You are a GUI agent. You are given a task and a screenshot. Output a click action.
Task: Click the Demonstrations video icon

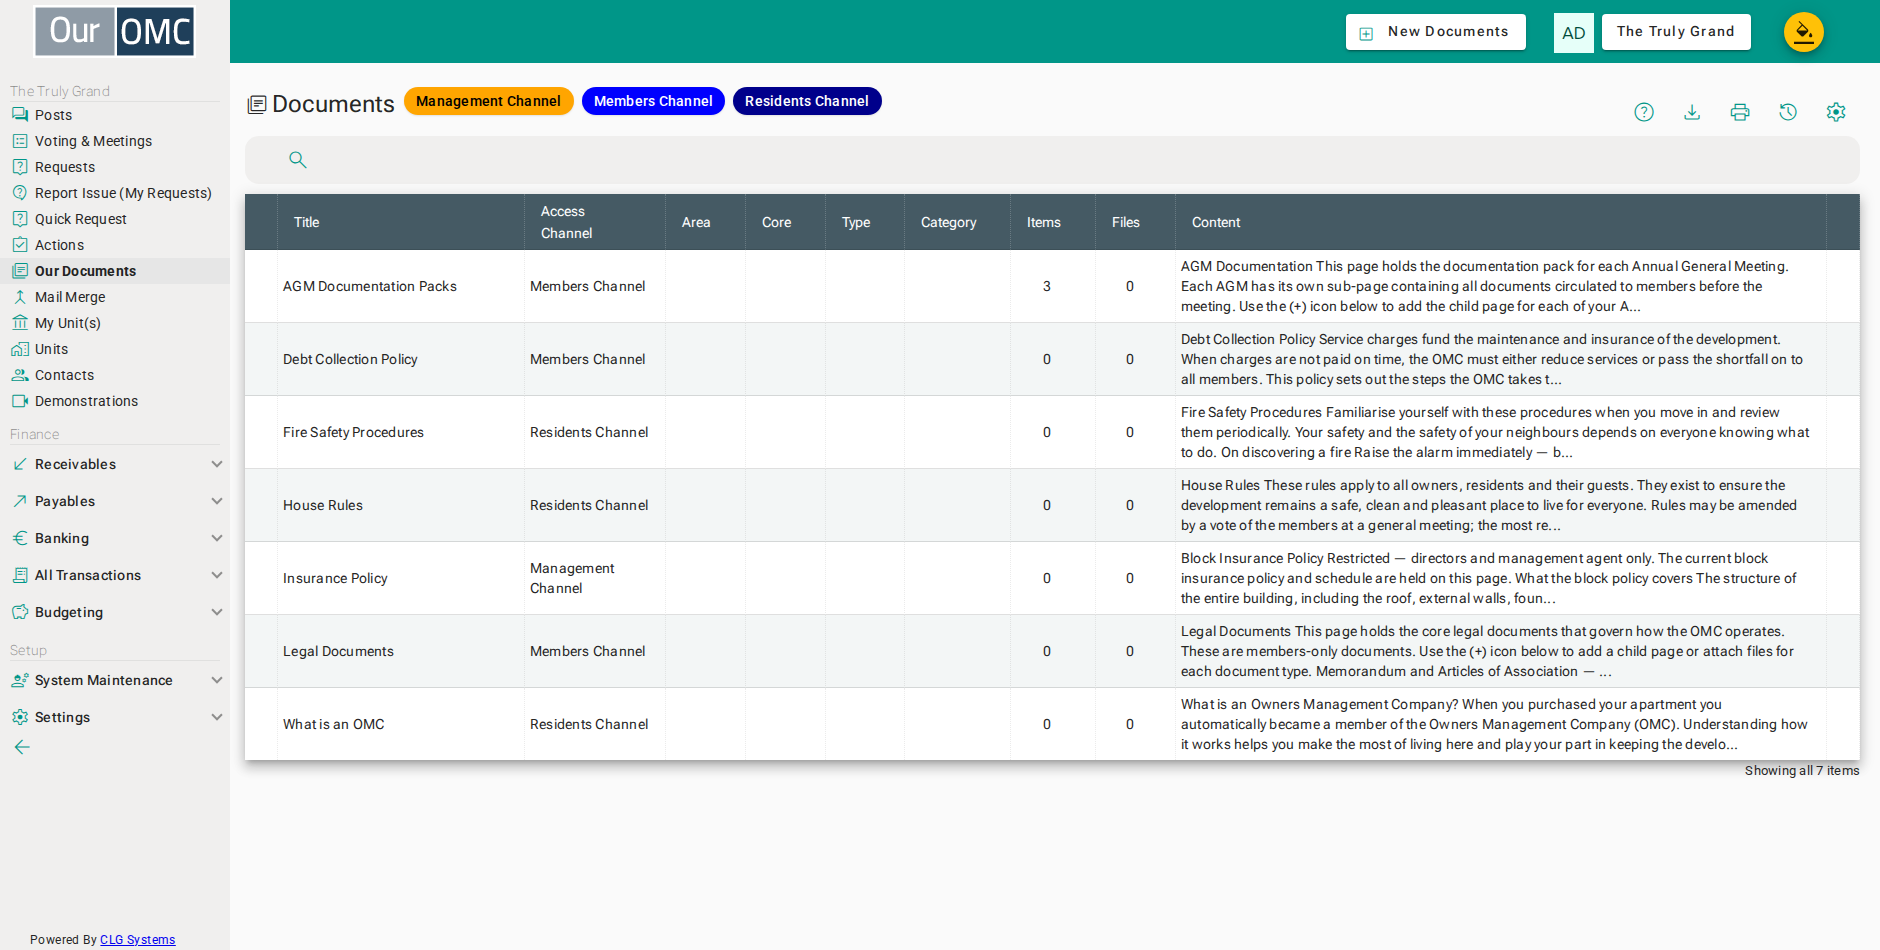pos(20,401)
